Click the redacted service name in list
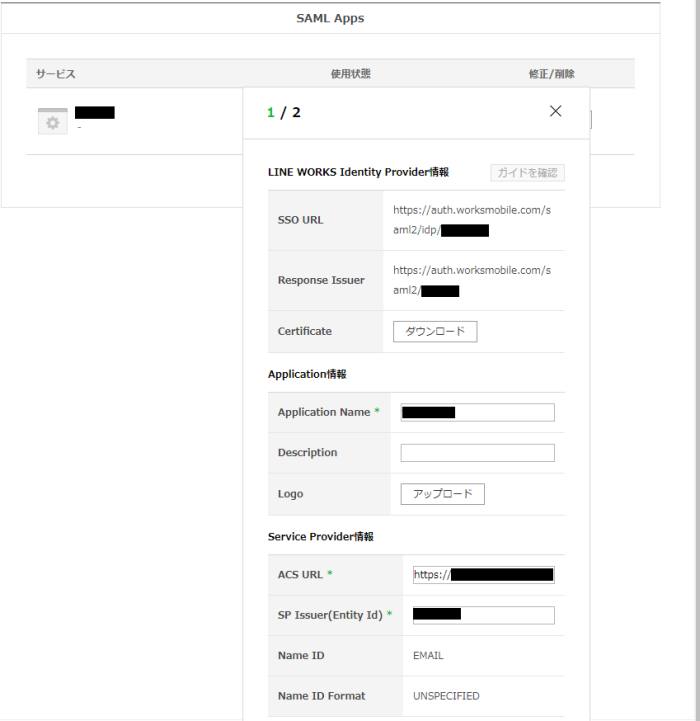 coord(95,113)
